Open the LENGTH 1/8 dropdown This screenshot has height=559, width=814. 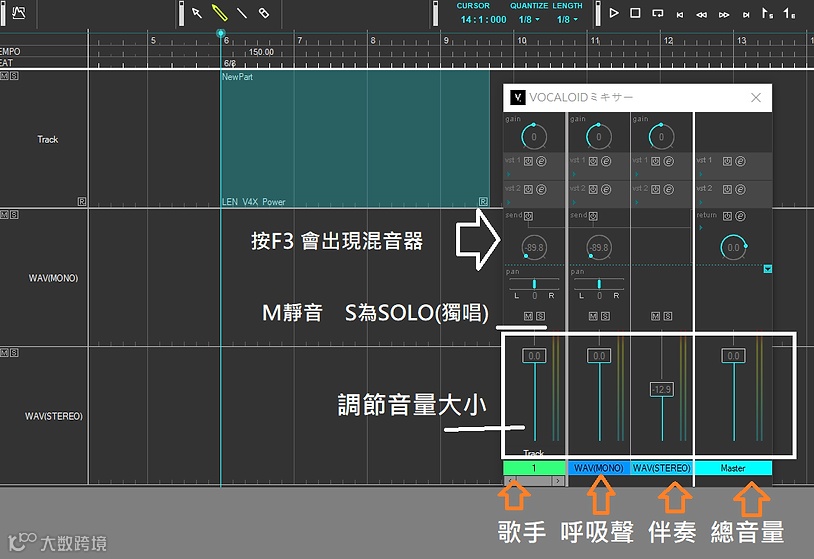567,20
